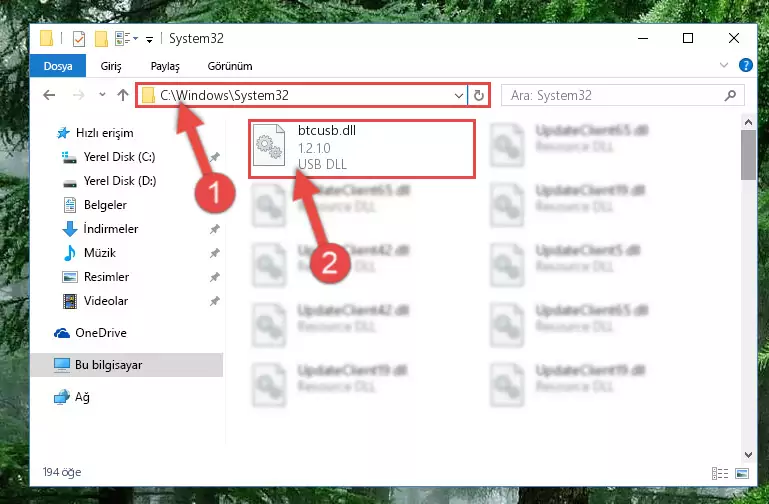The image size is (769, 504).
Task: Click the address bar path C:\Windows\System32
Action: coord(224,95)
